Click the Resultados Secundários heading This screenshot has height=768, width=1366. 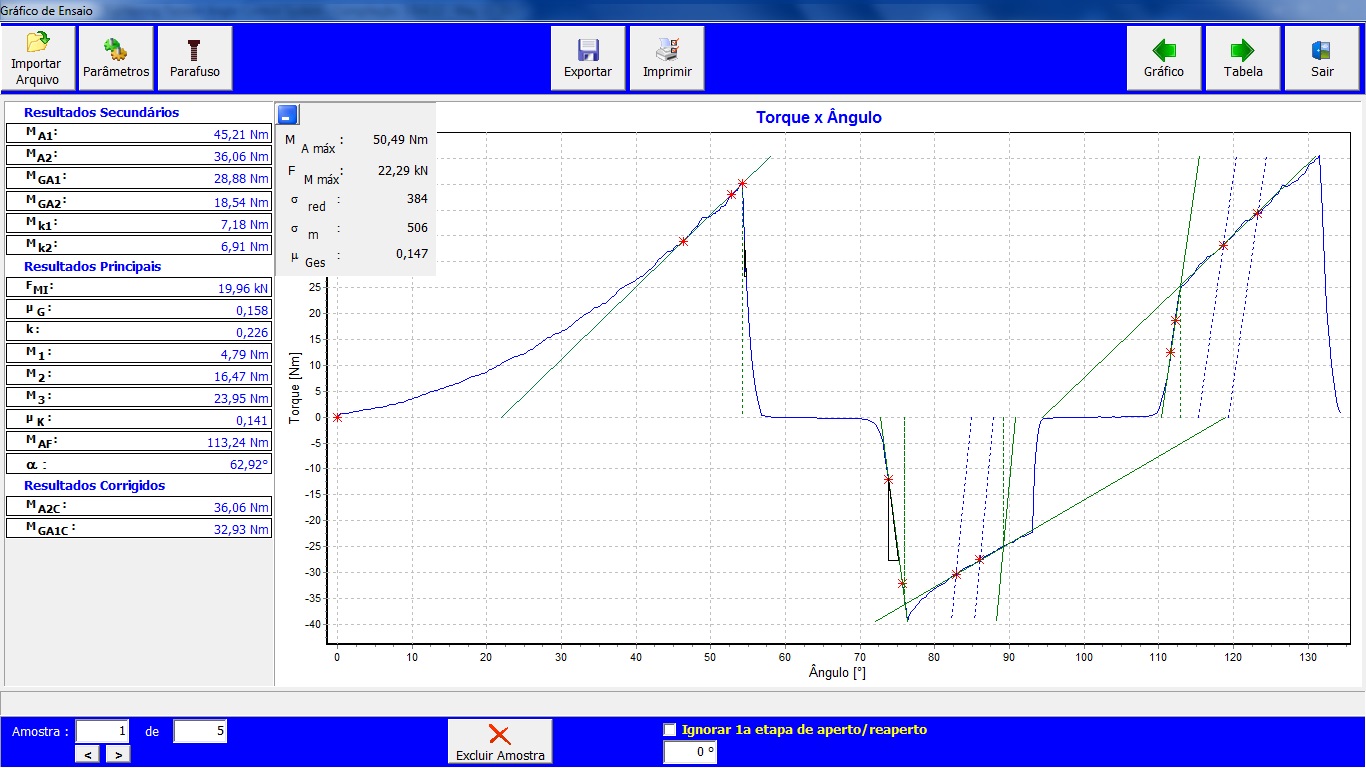(102, 113)
